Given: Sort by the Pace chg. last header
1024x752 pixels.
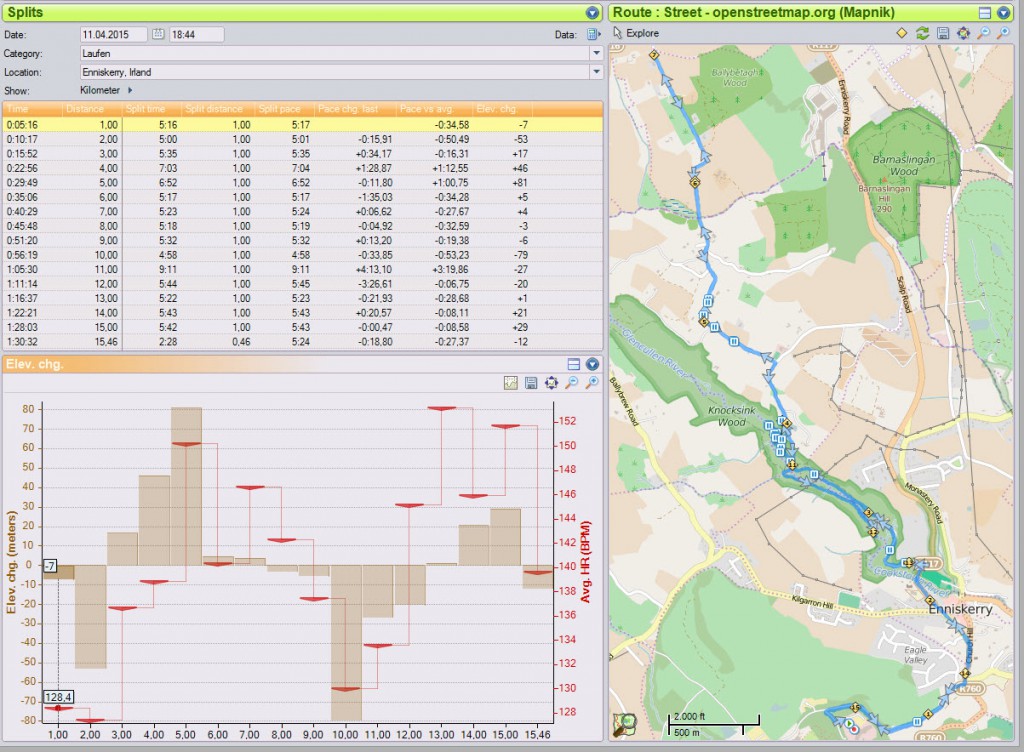Looking at the screenshot, I should pos(355,109).
